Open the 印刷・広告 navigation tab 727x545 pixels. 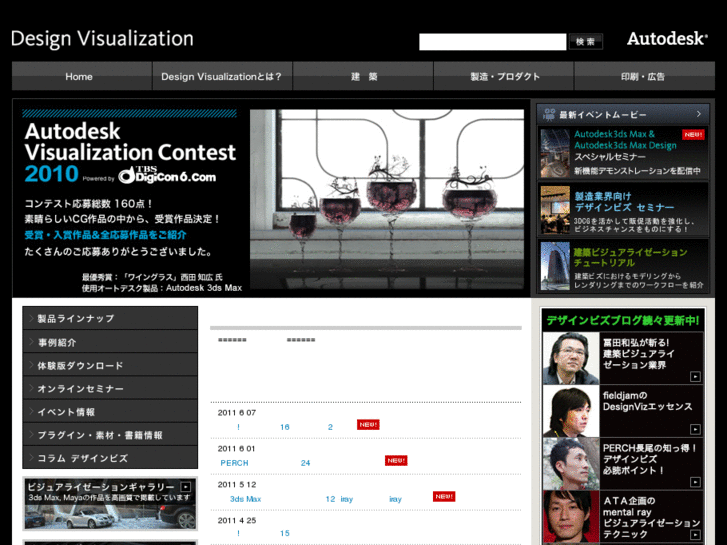[x=644, y=77]
